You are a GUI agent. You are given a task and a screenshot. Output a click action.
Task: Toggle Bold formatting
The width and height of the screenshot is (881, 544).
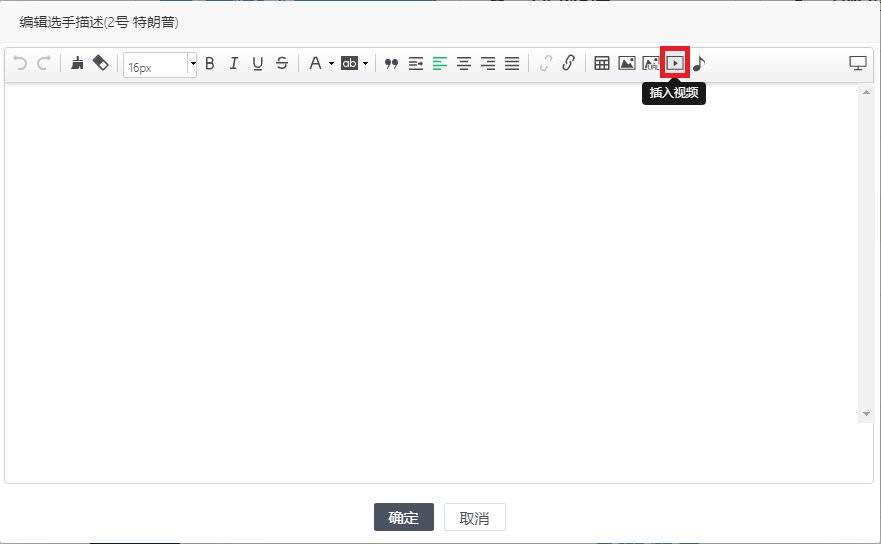210,63
